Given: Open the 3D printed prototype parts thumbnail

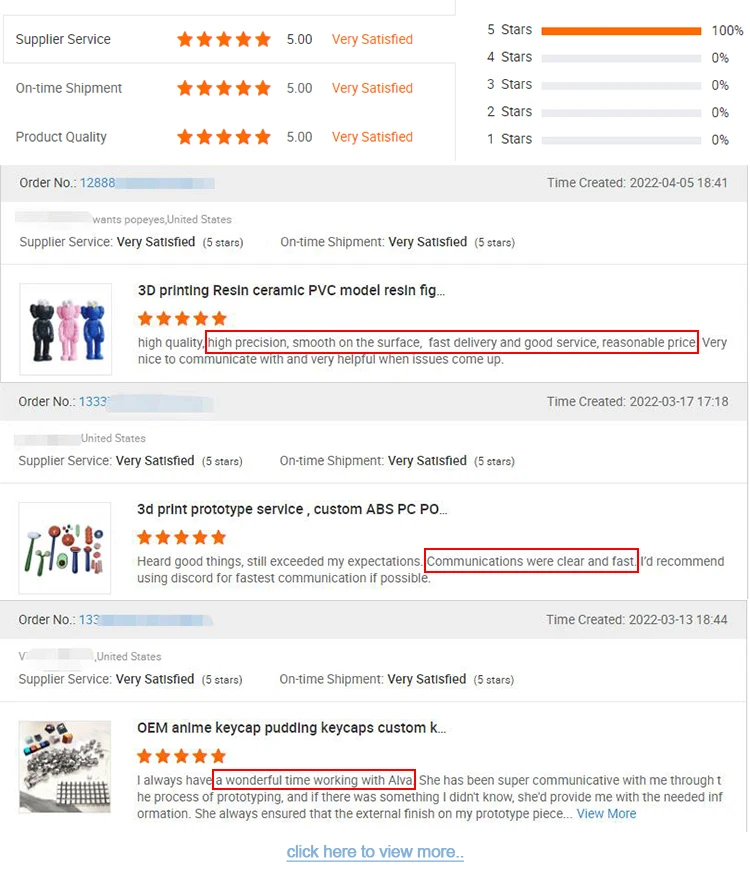Looking at the screenshot, I should pos(65,548).
